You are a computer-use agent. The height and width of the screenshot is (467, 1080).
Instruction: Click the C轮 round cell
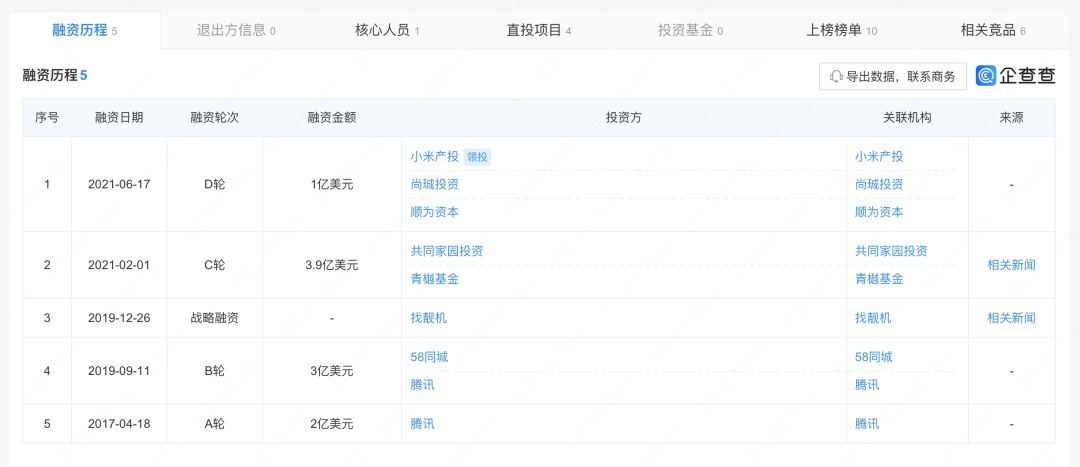pos(215,264)
